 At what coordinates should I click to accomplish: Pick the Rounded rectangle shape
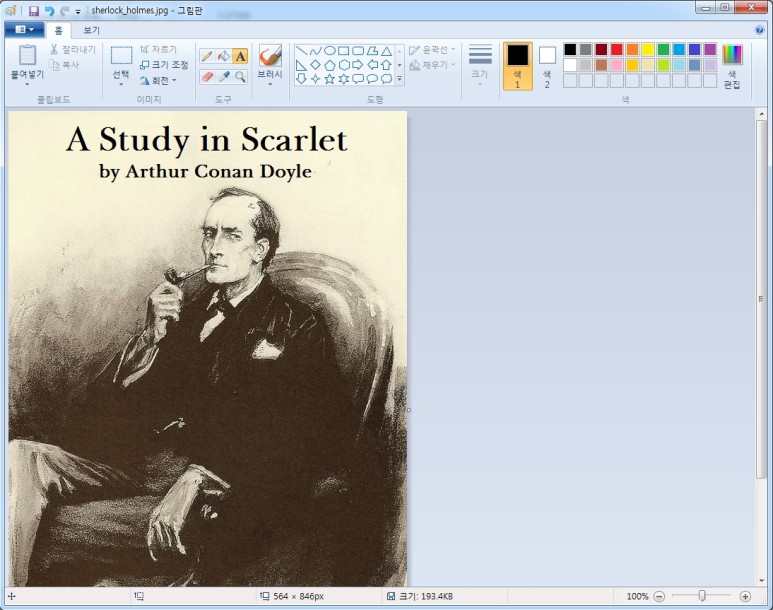pyautogui.click(x=358, y=51)
